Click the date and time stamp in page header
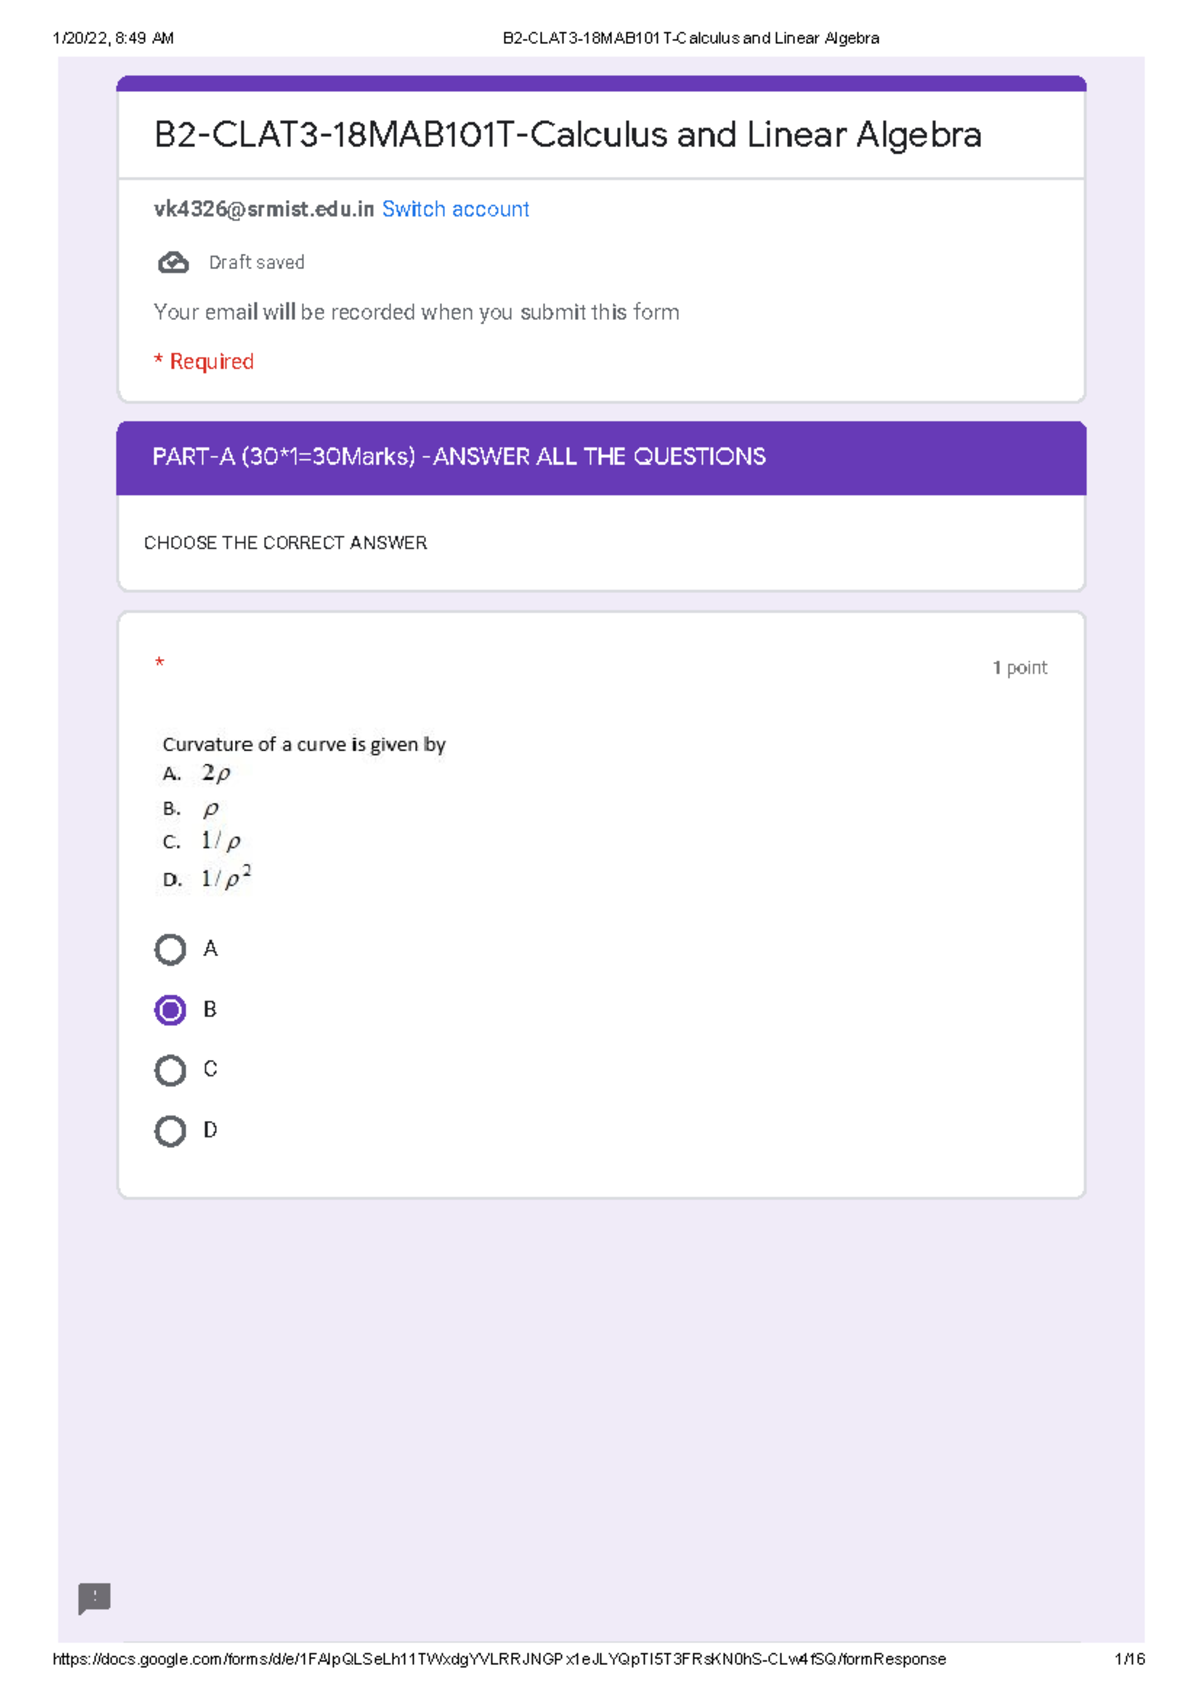The height and width of the screenshot is (1698, 1200). 113,38
